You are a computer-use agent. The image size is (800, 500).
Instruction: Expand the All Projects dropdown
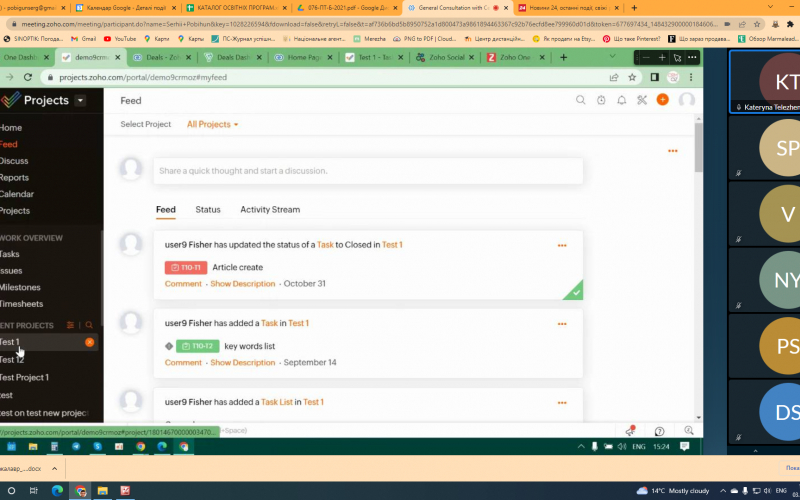[x=212, y=124]
